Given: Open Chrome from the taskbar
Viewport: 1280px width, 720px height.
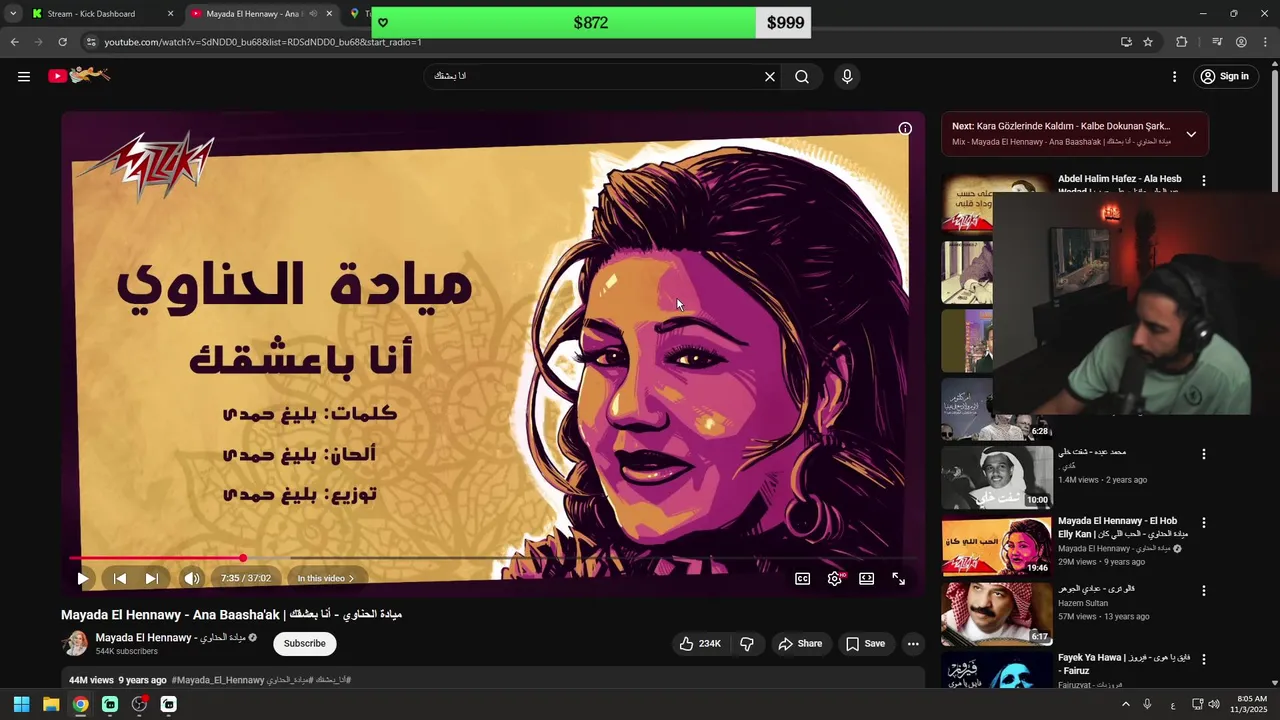Looking at the screenshot, I should coord(80,704).
